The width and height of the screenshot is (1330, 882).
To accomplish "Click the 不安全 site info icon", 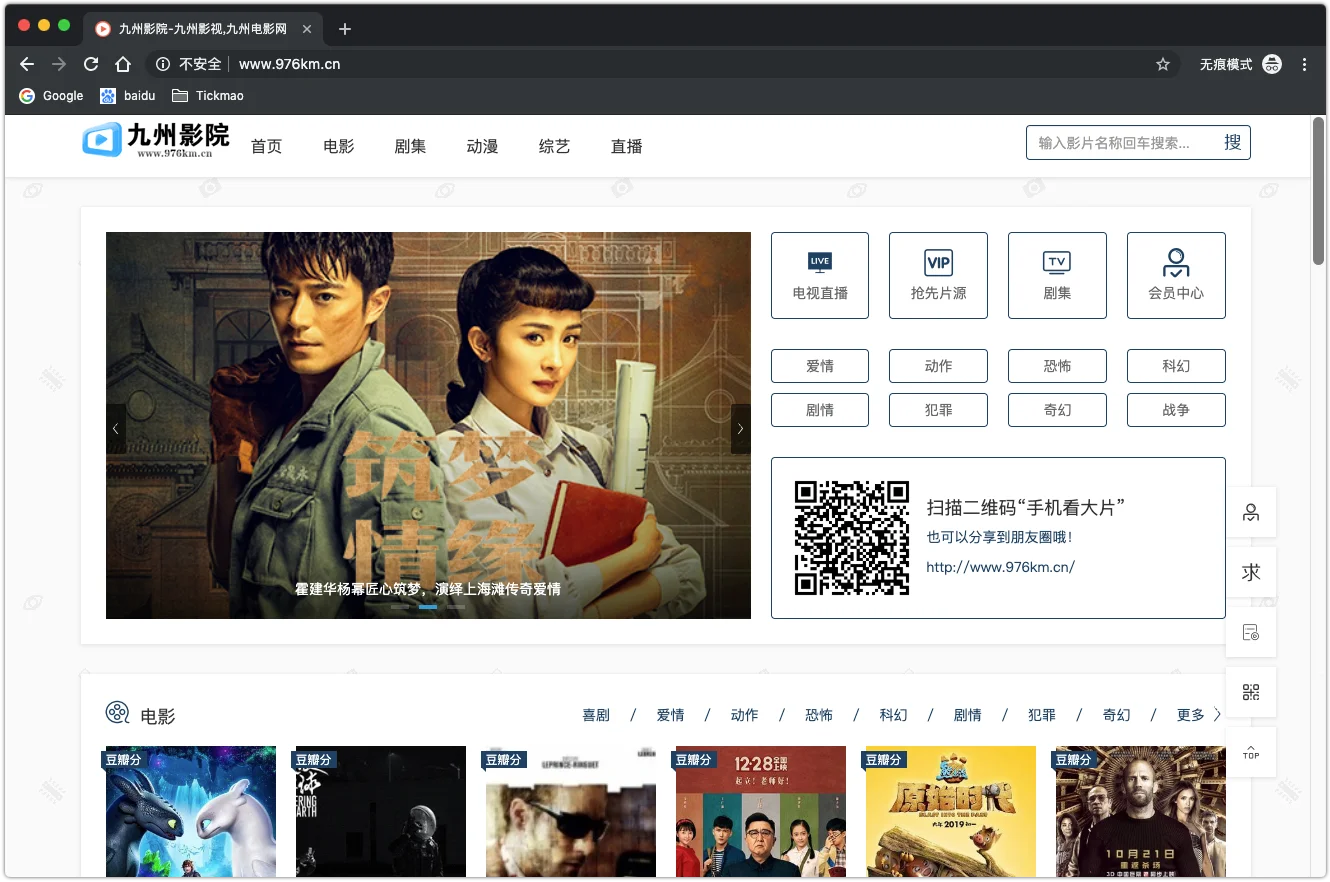I will 163,64.
